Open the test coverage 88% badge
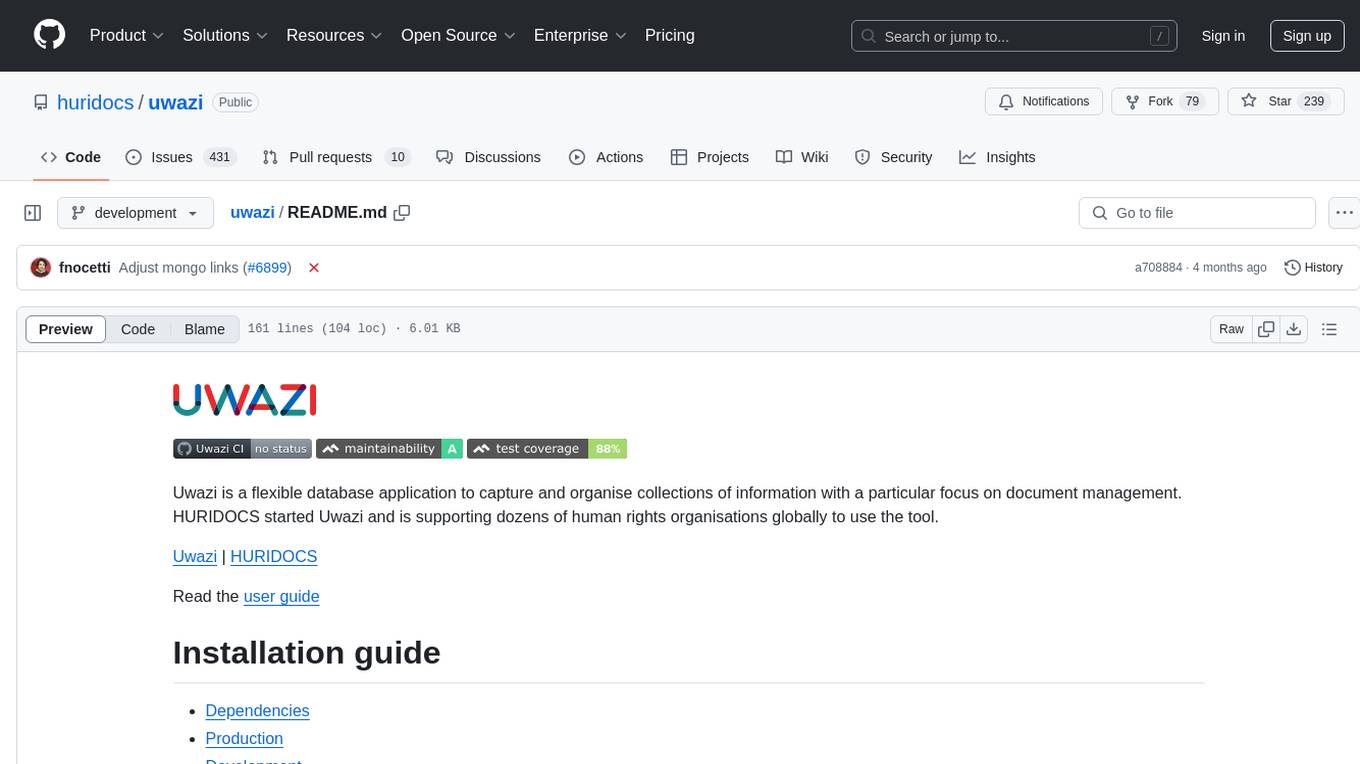Viewport: 1360px width, 764px height. pyautogui.click(x=547, y=449)
